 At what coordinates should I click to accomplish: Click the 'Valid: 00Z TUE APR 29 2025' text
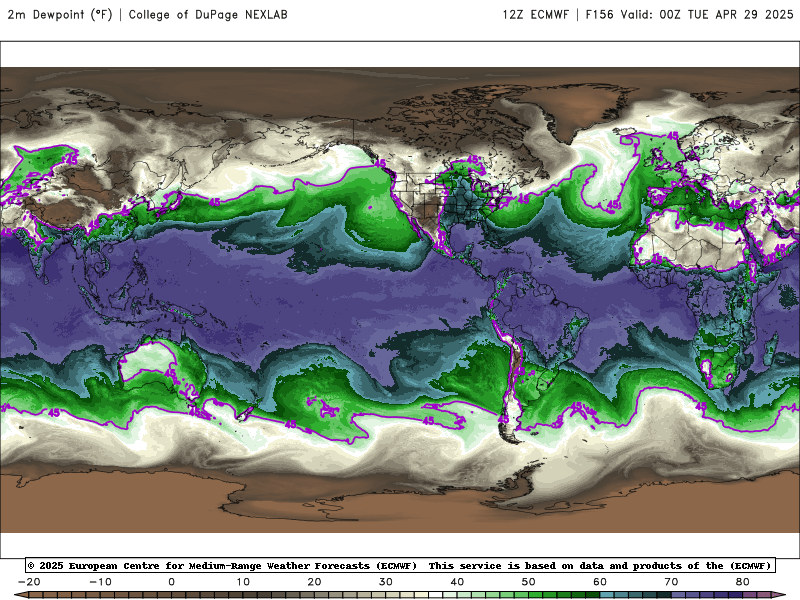[x=707, y=15]
